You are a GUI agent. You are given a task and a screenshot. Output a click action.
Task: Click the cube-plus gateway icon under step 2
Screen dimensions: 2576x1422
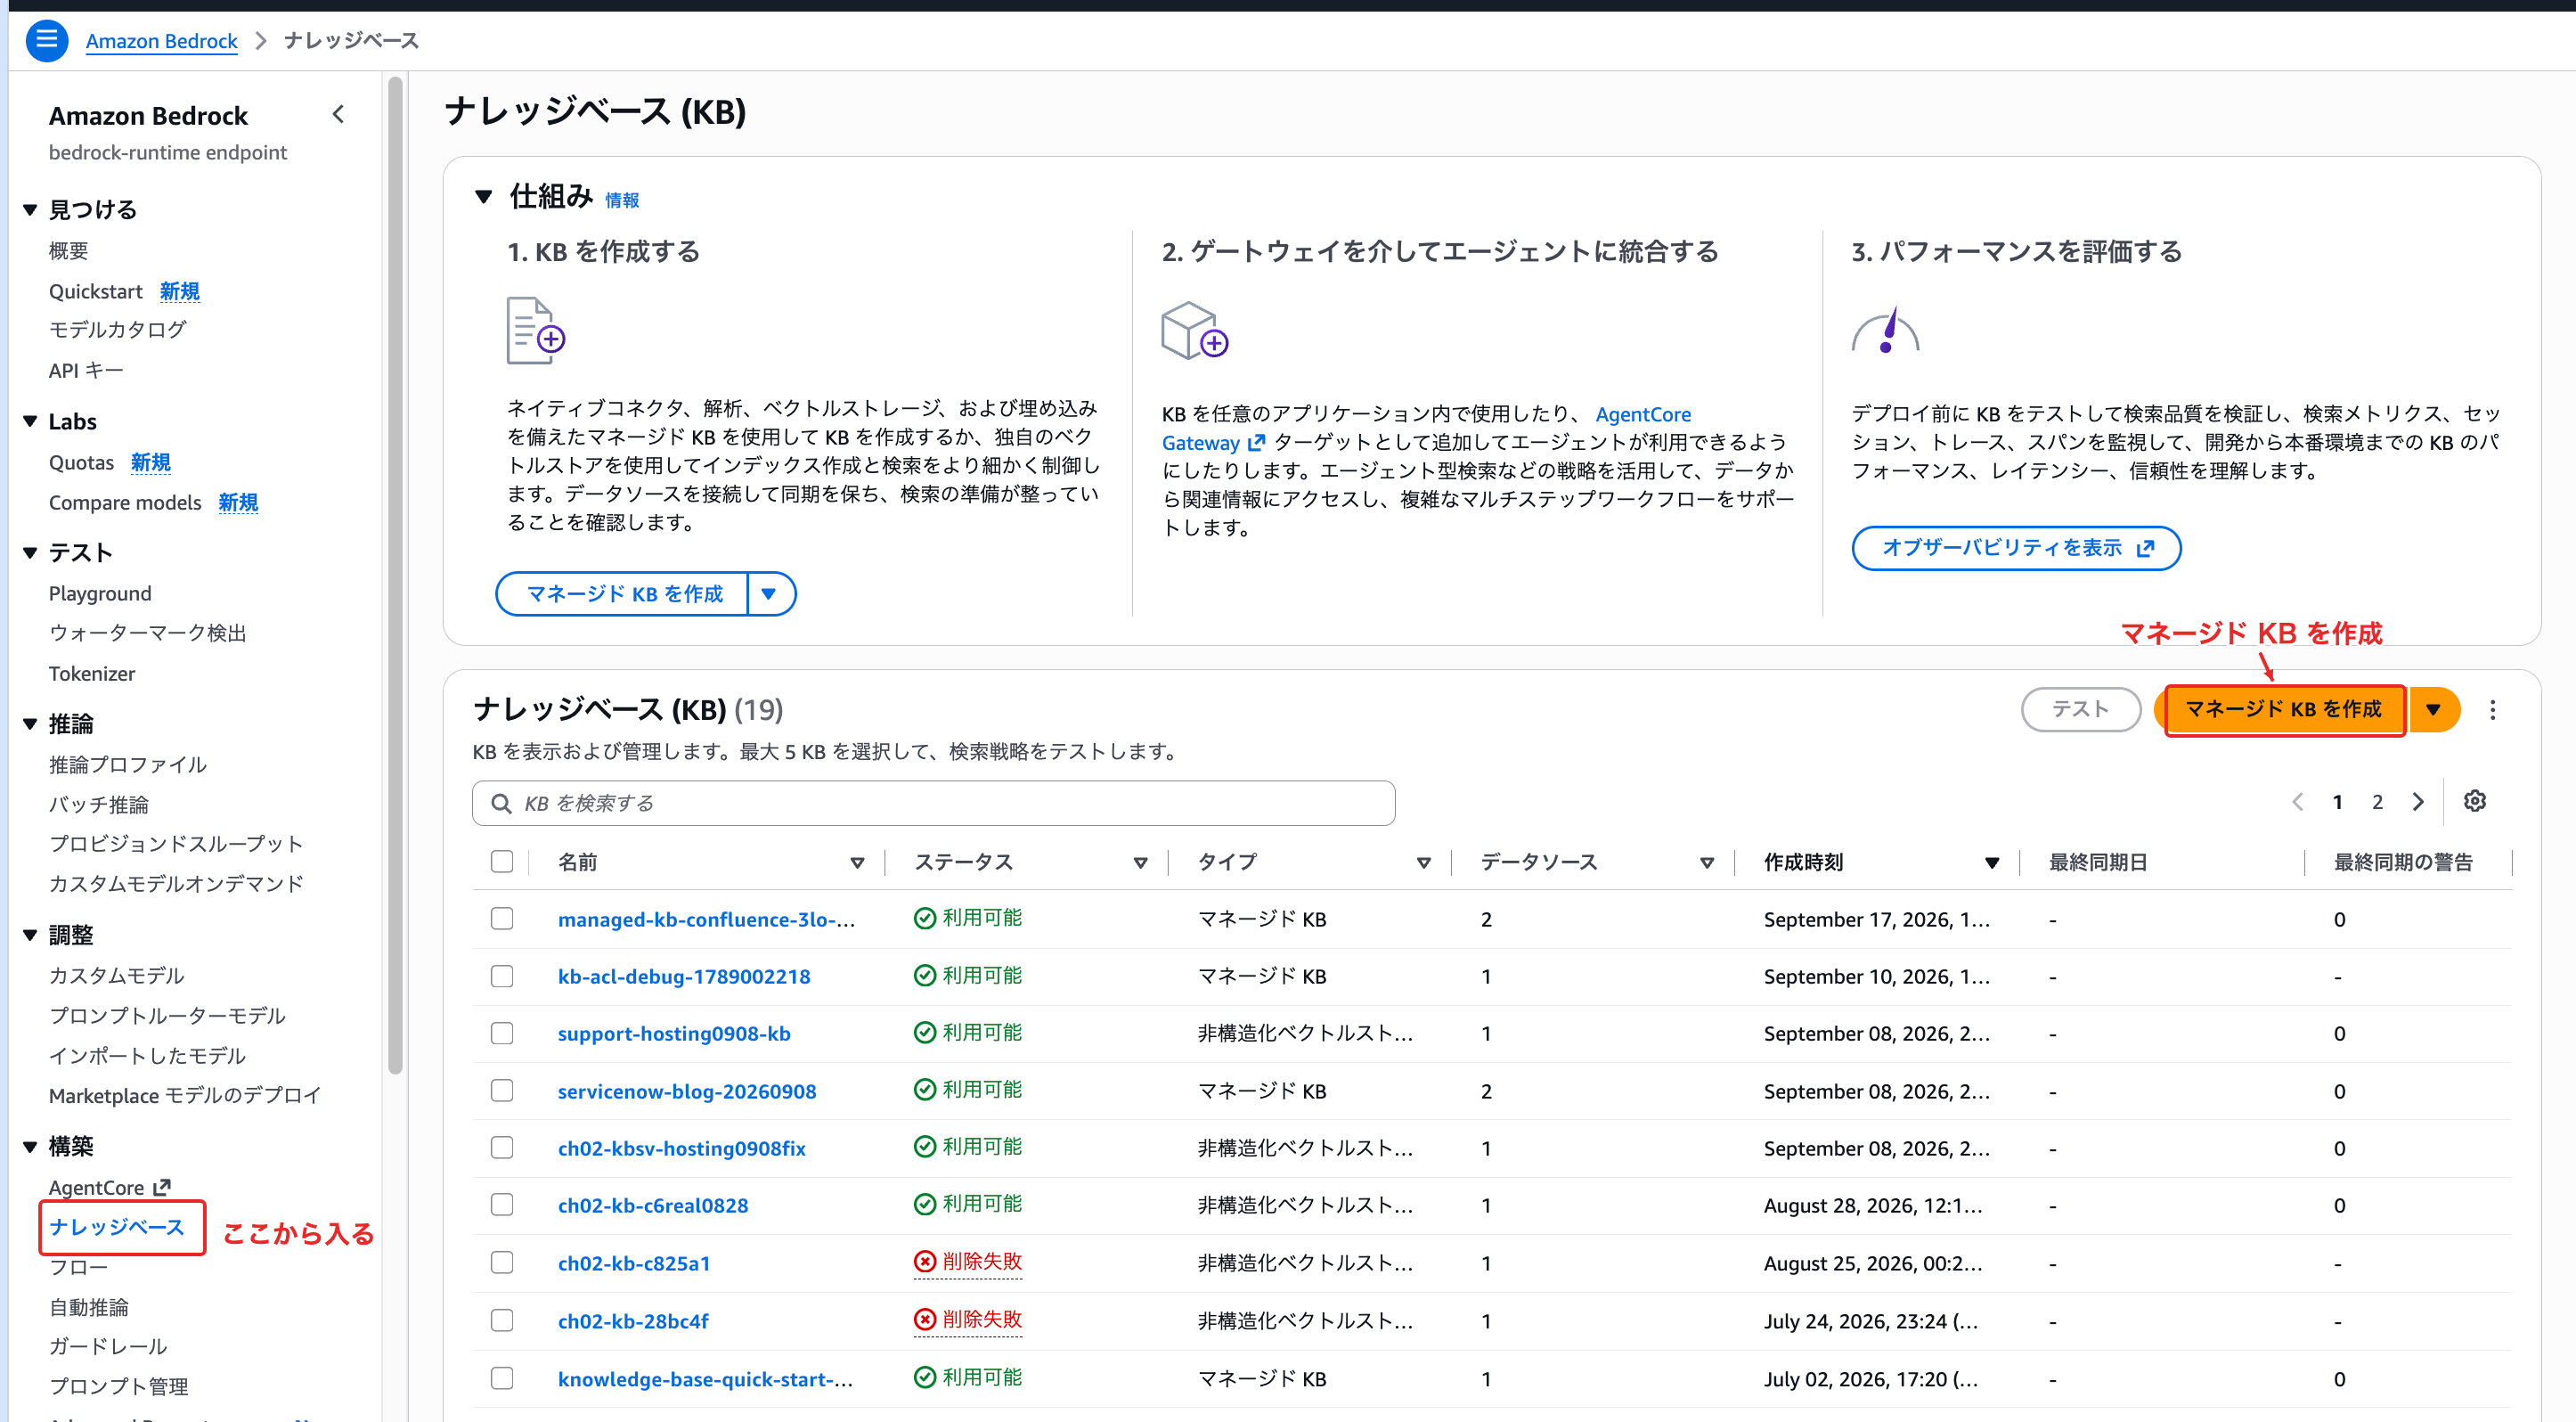1194,331
